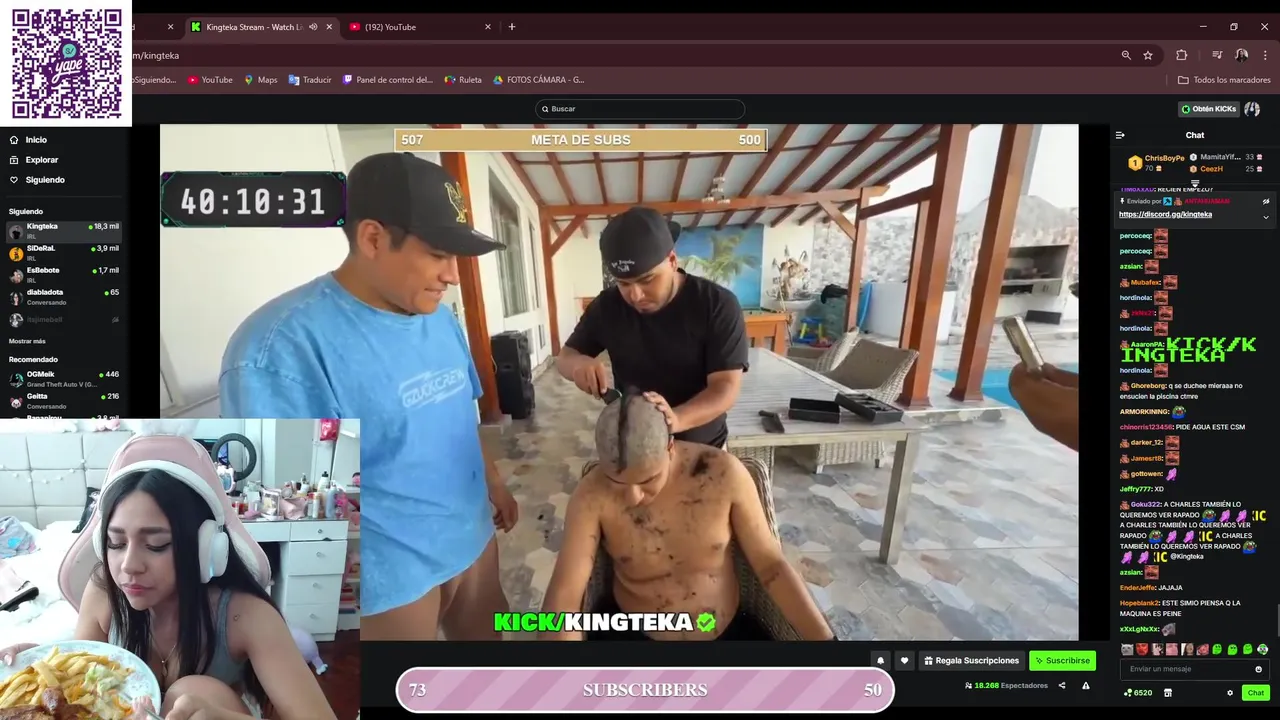Open the discord.gg/kingteka link

click(1165, 214)
